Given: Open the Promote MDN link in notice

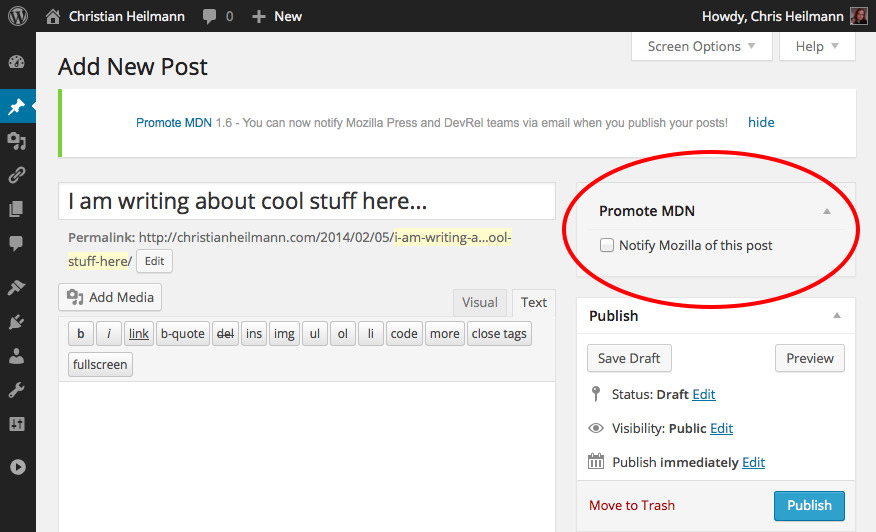Looking at the screenshot, I should coord(174,123).
